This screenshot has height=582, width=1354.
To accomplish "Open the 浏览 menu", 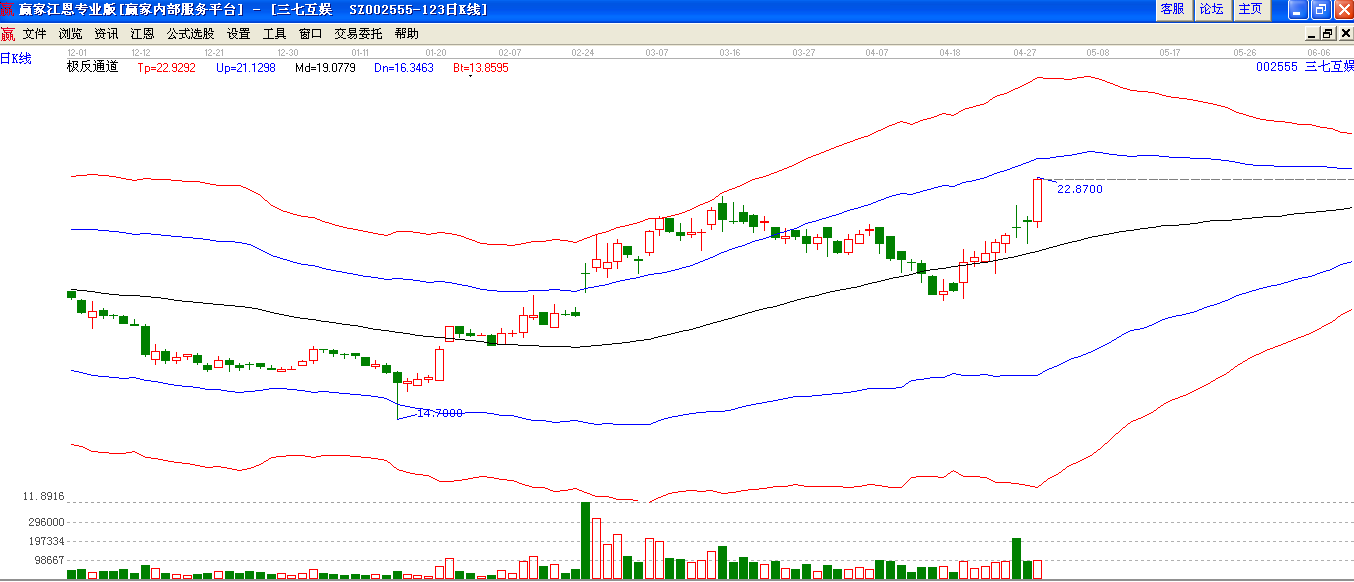I will [71, 33].
